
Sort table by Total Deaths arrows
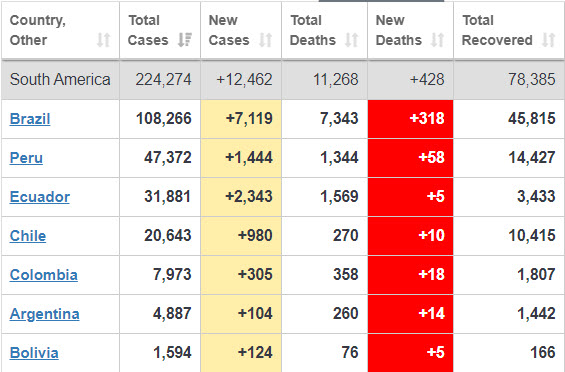(x=352, y=40)
